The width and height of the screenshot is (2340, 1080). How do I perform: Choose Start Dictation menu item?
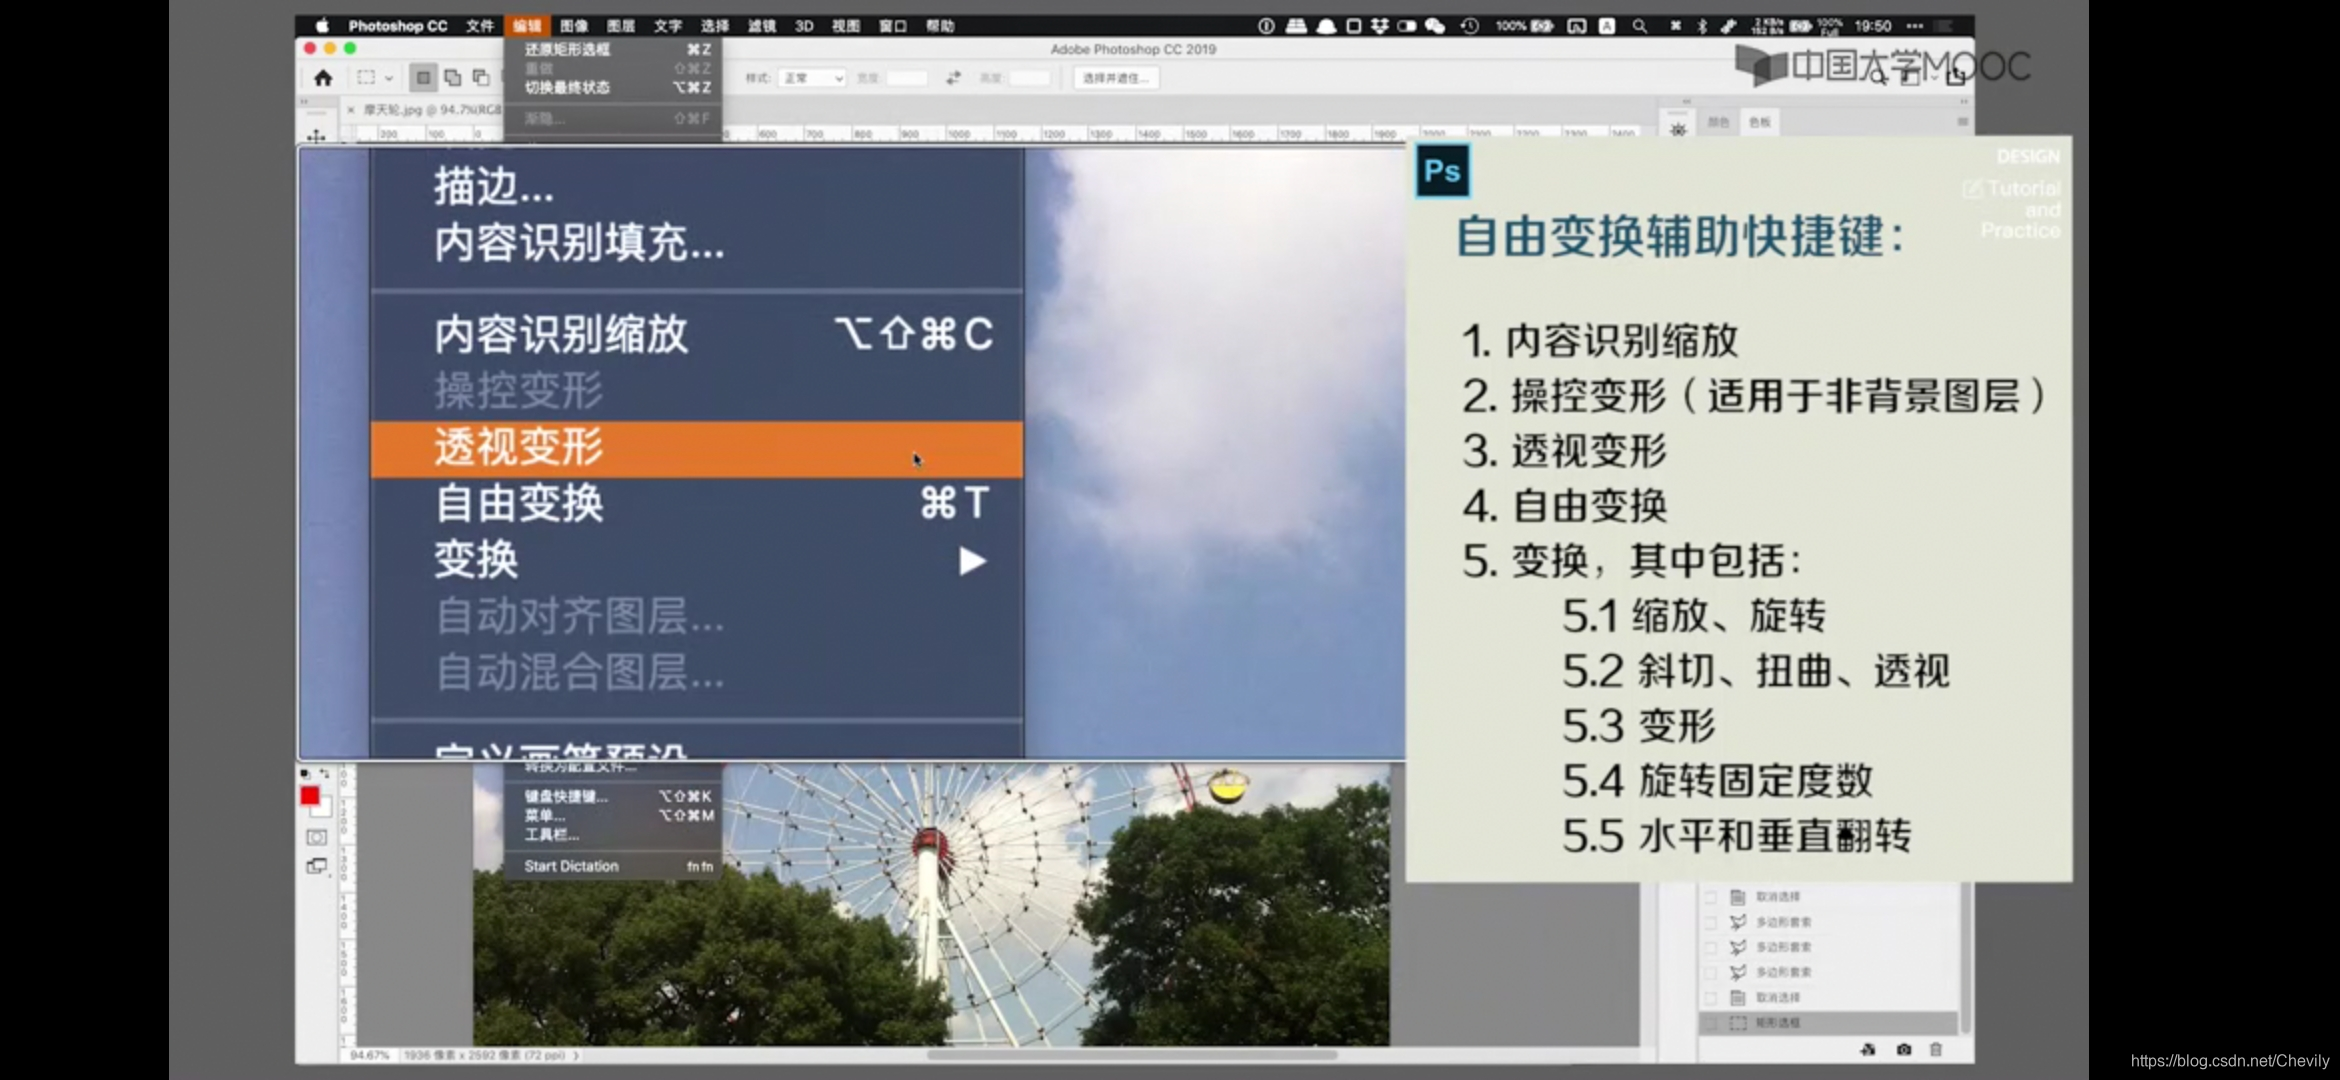pos(614,866)
